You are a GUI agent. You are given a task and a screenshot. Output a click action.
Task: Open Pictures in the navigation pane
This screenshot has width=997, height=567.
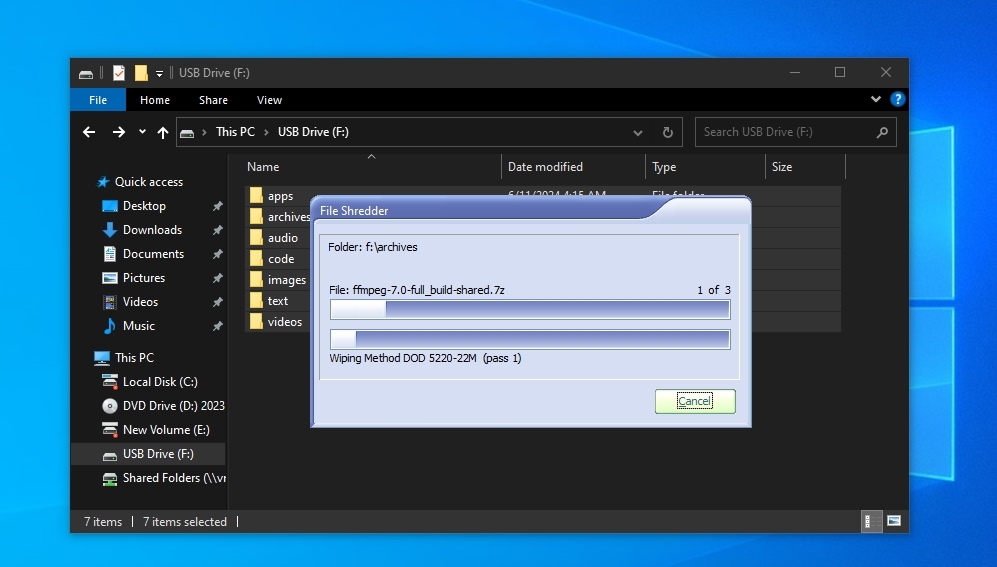(144, 278)
